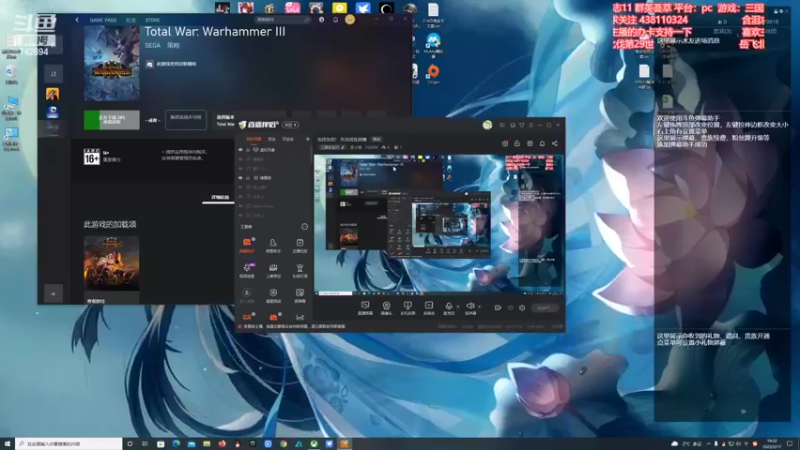Add screen capture source in bottom toolbar
This screenshot has width=800, height=450.
click(365, 308)
